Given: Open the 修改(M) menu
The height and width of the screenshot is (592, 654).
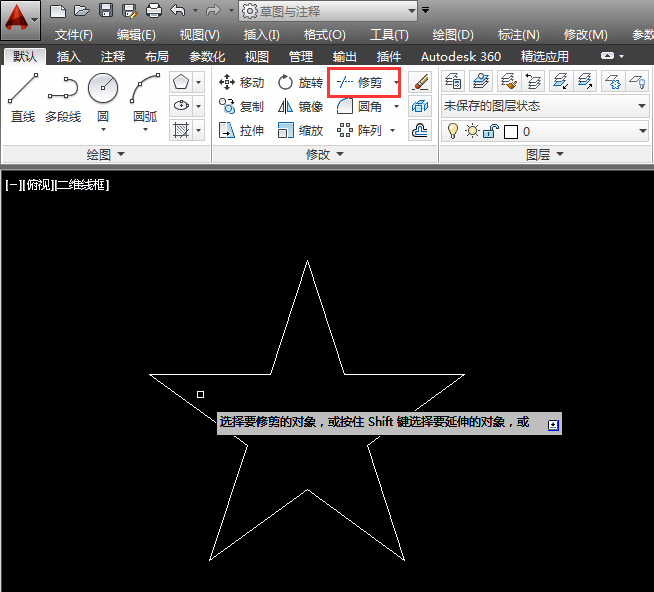Looking at the screenshot, I should click(x=585, y=35).
